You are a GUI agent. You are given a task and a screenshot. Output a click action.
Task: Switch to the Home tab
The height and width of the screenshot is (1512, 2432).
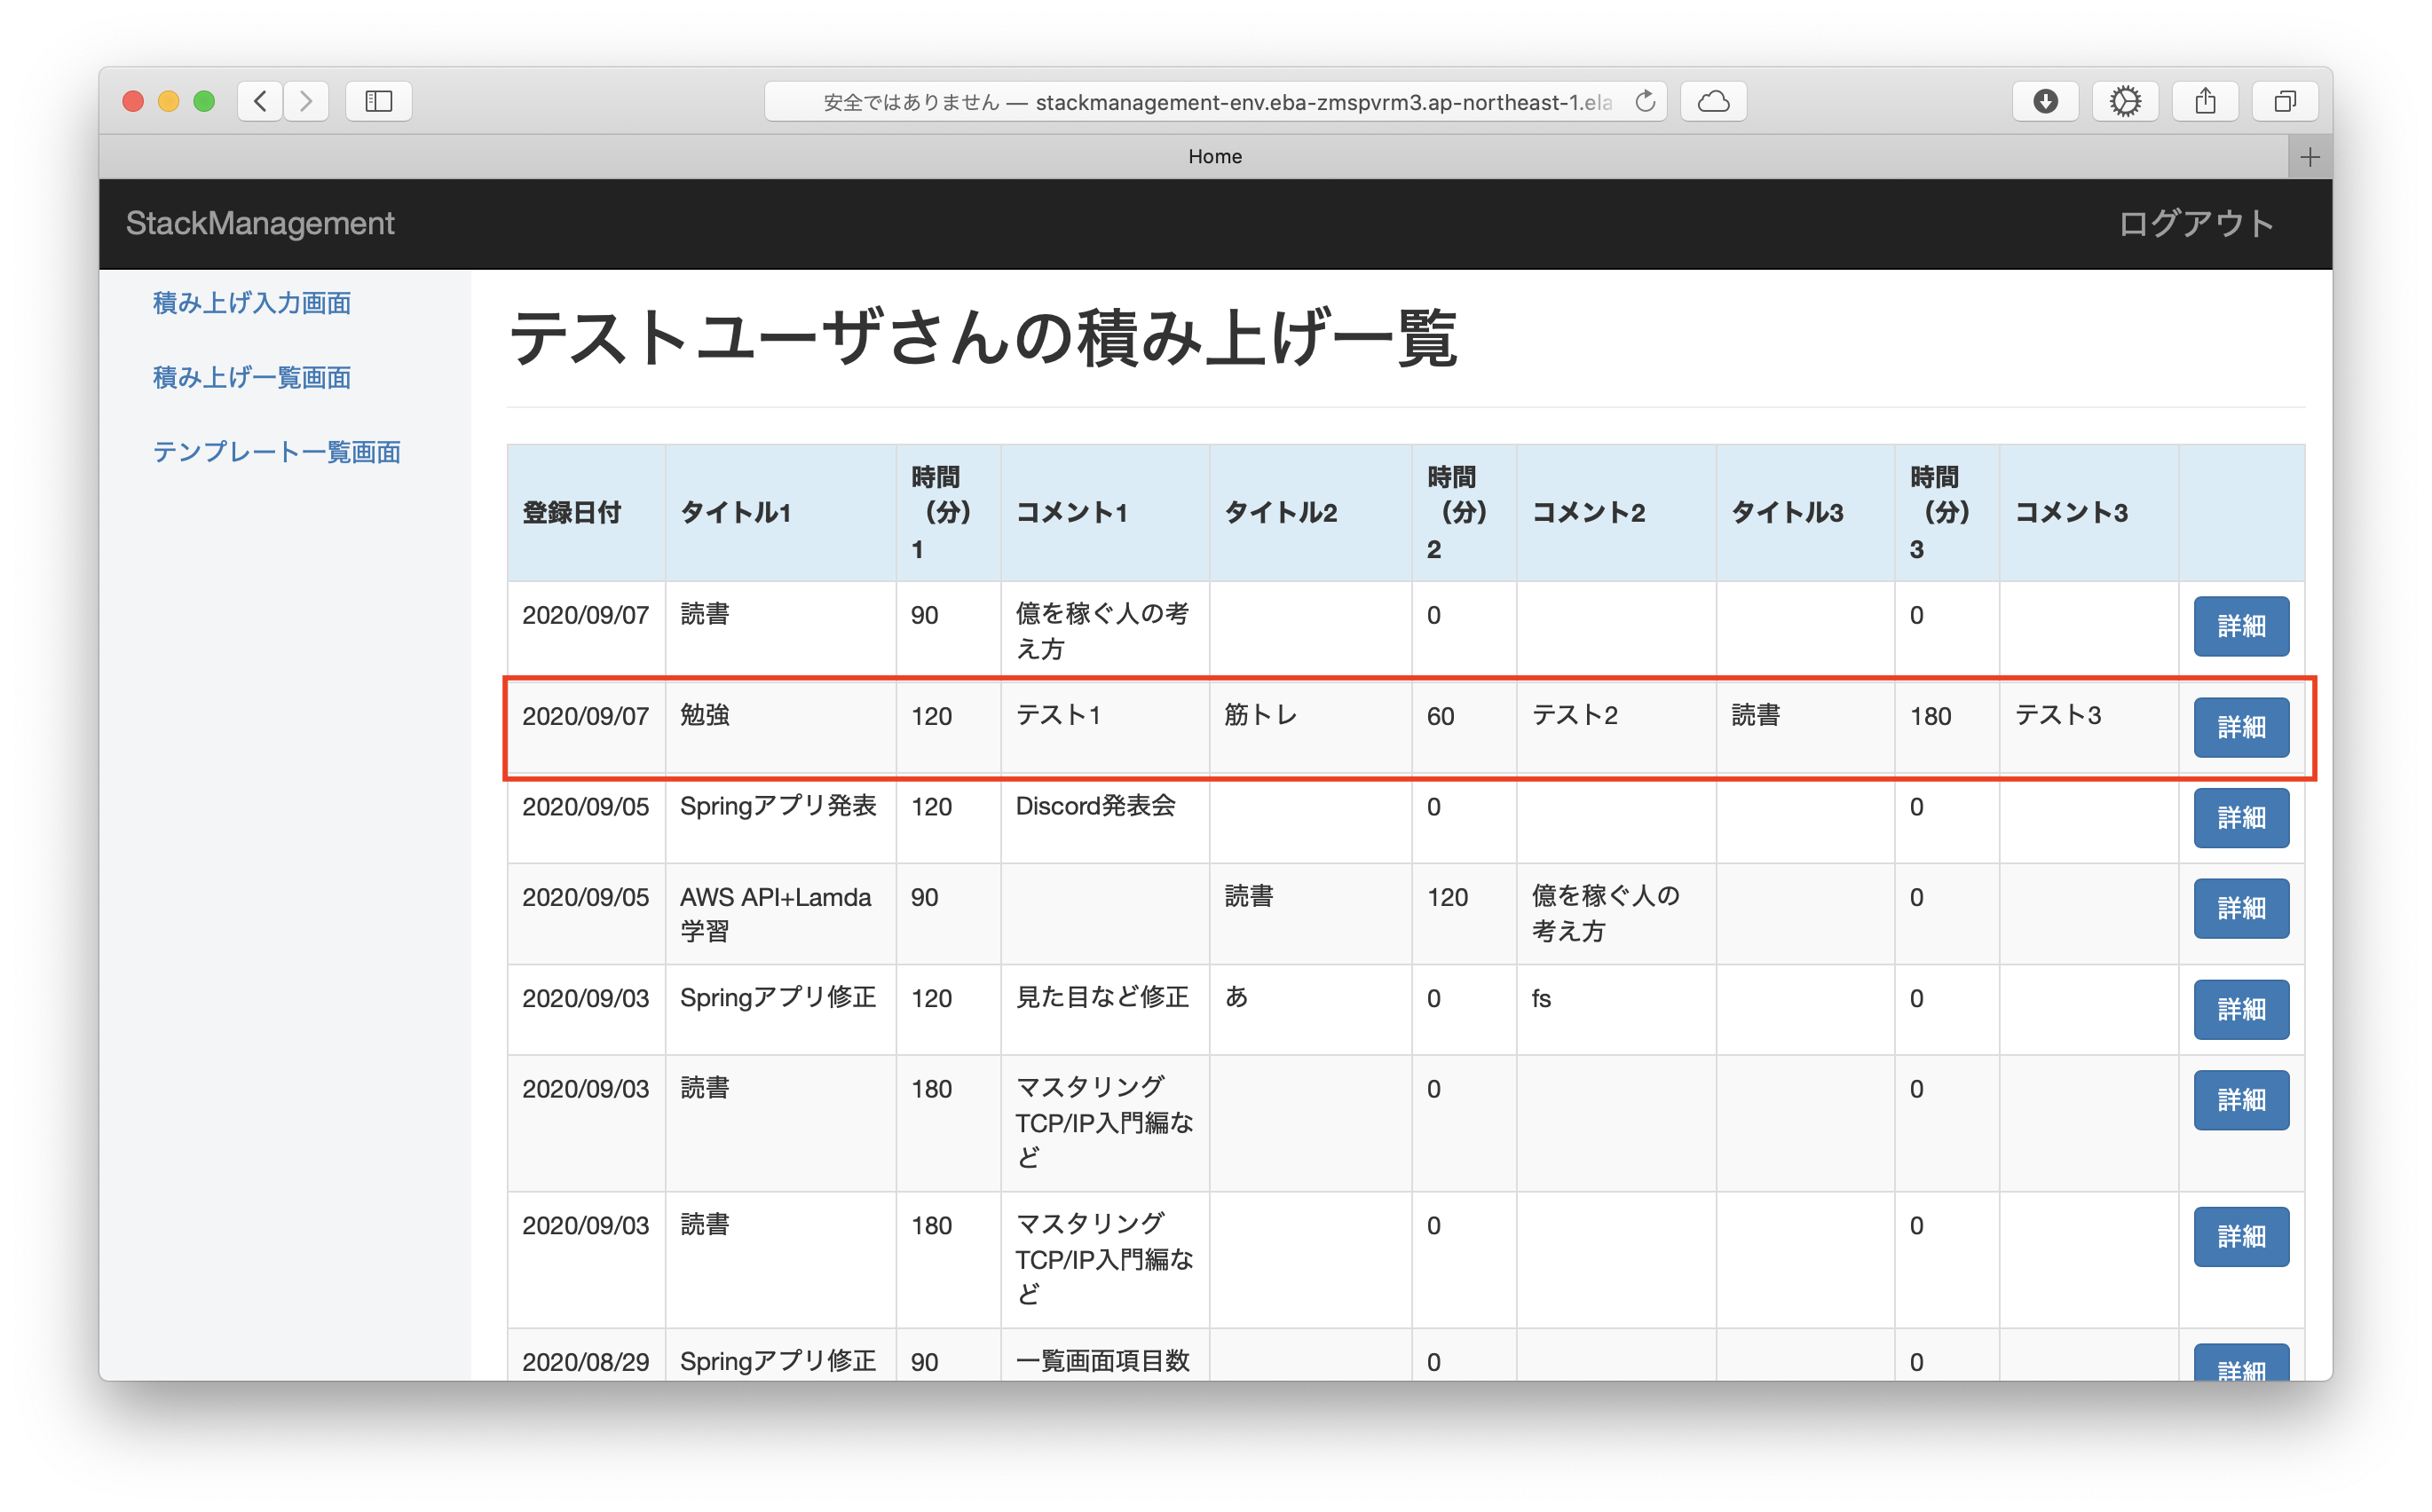[x=1214, y=156]
